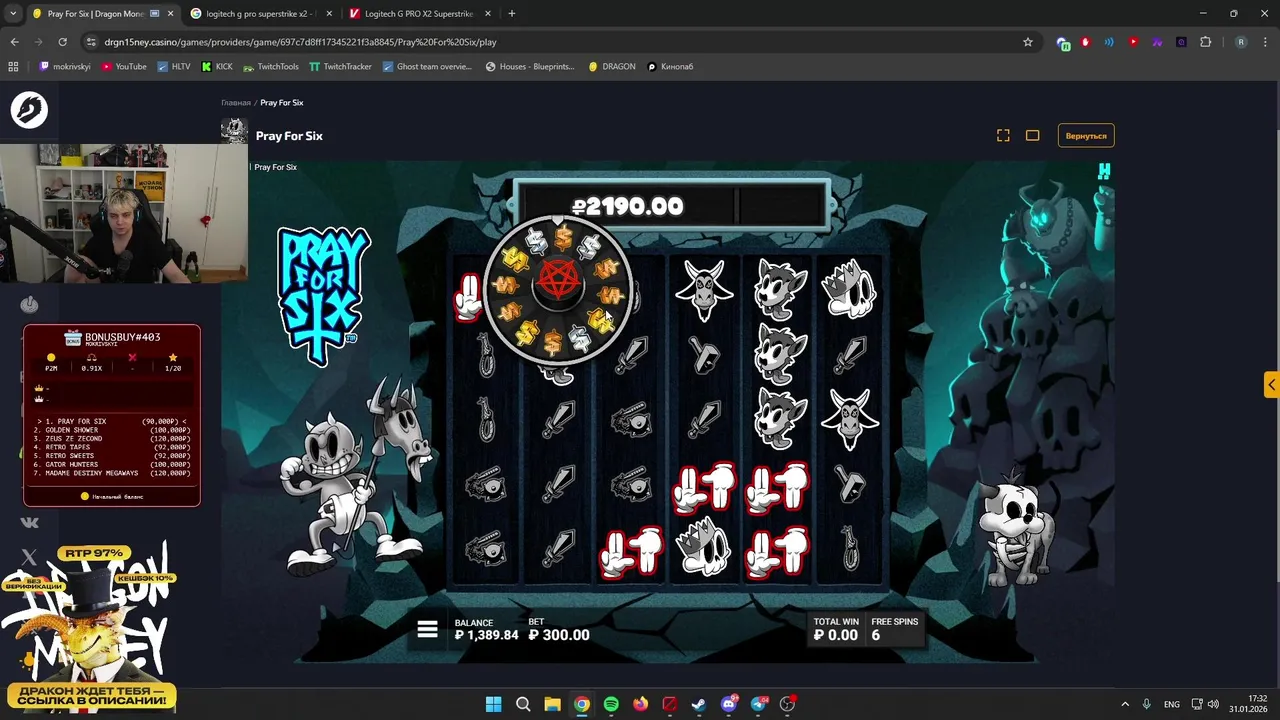Click the Dragon Money logo icon

tap(29, 110)
